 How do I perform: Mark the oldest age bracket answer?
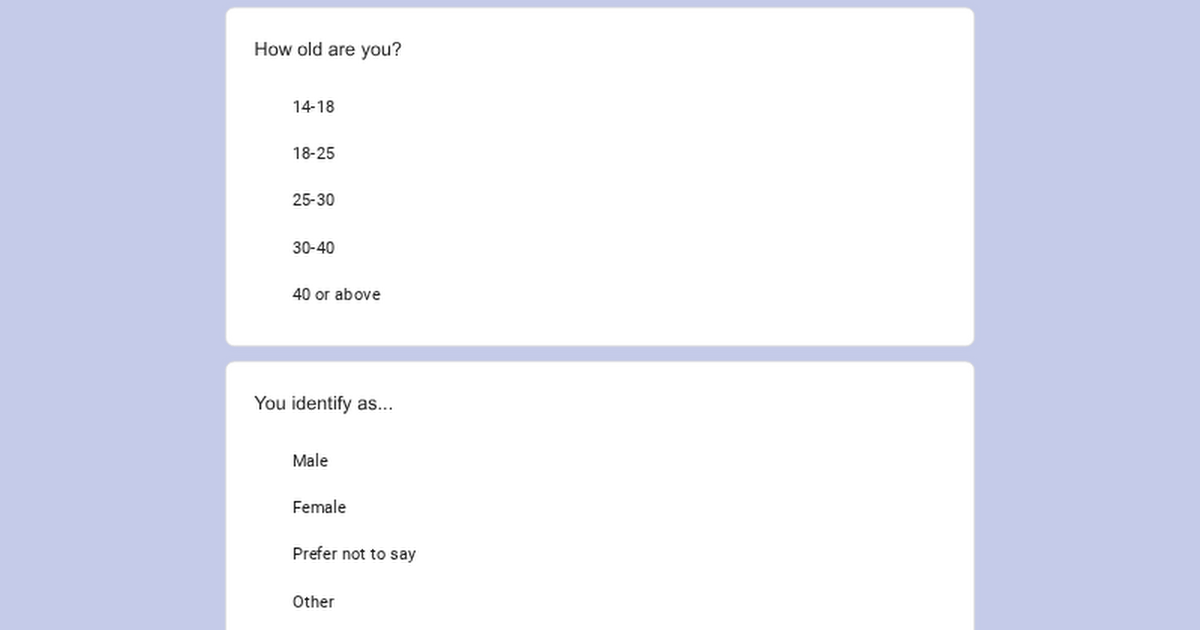tap(336, 295)
